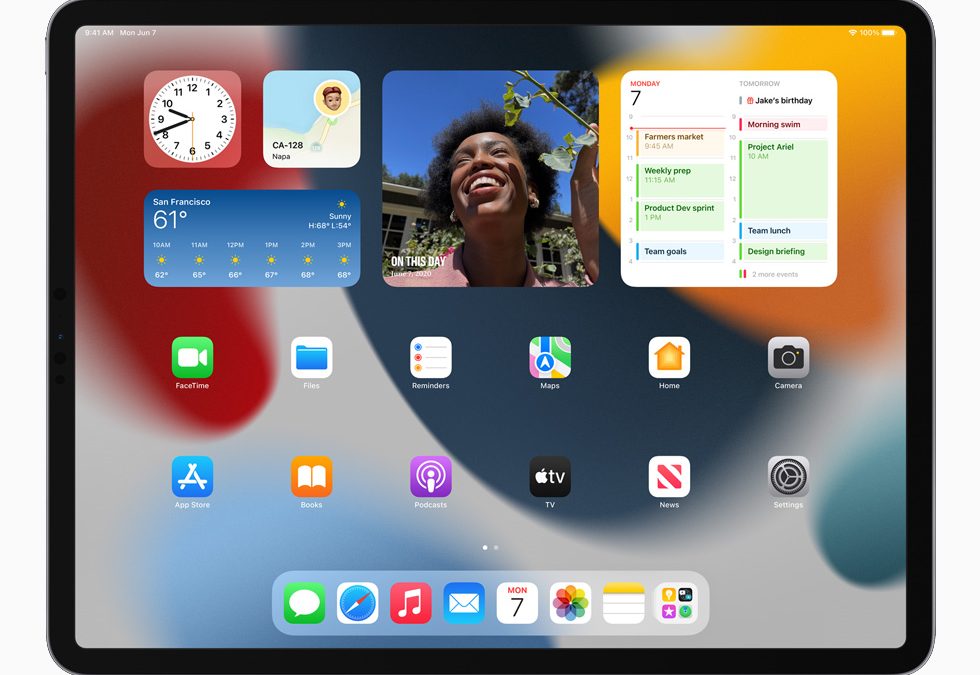This screenshot has height=675, width=980.
Task: Open Music from the dock
Action: point(411,603)
